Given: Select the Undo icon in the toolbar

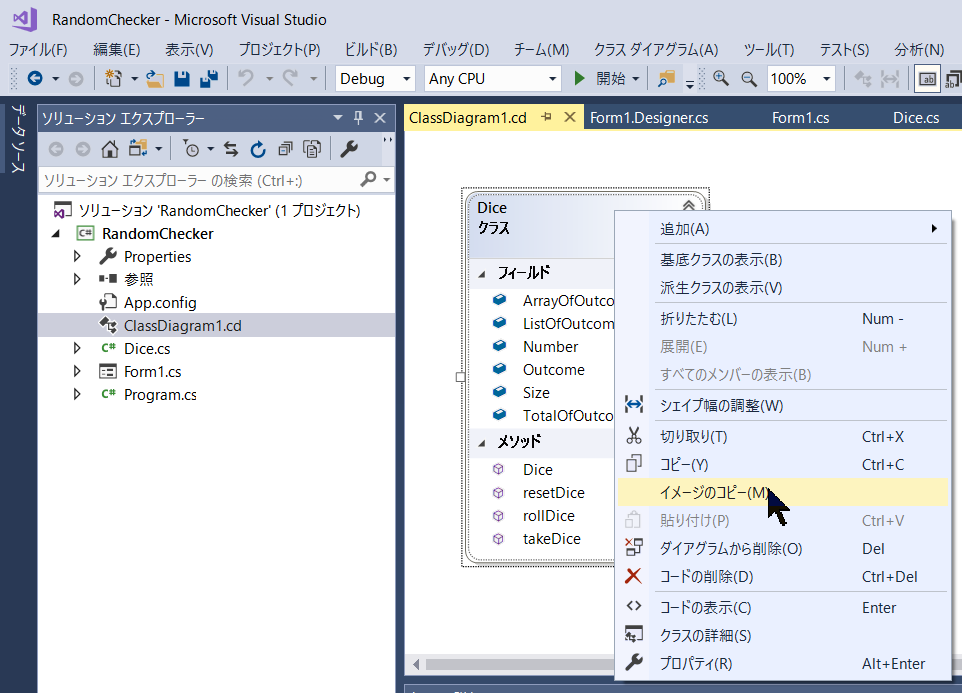Looking at the screenshot, I should [x=244, y=78].
